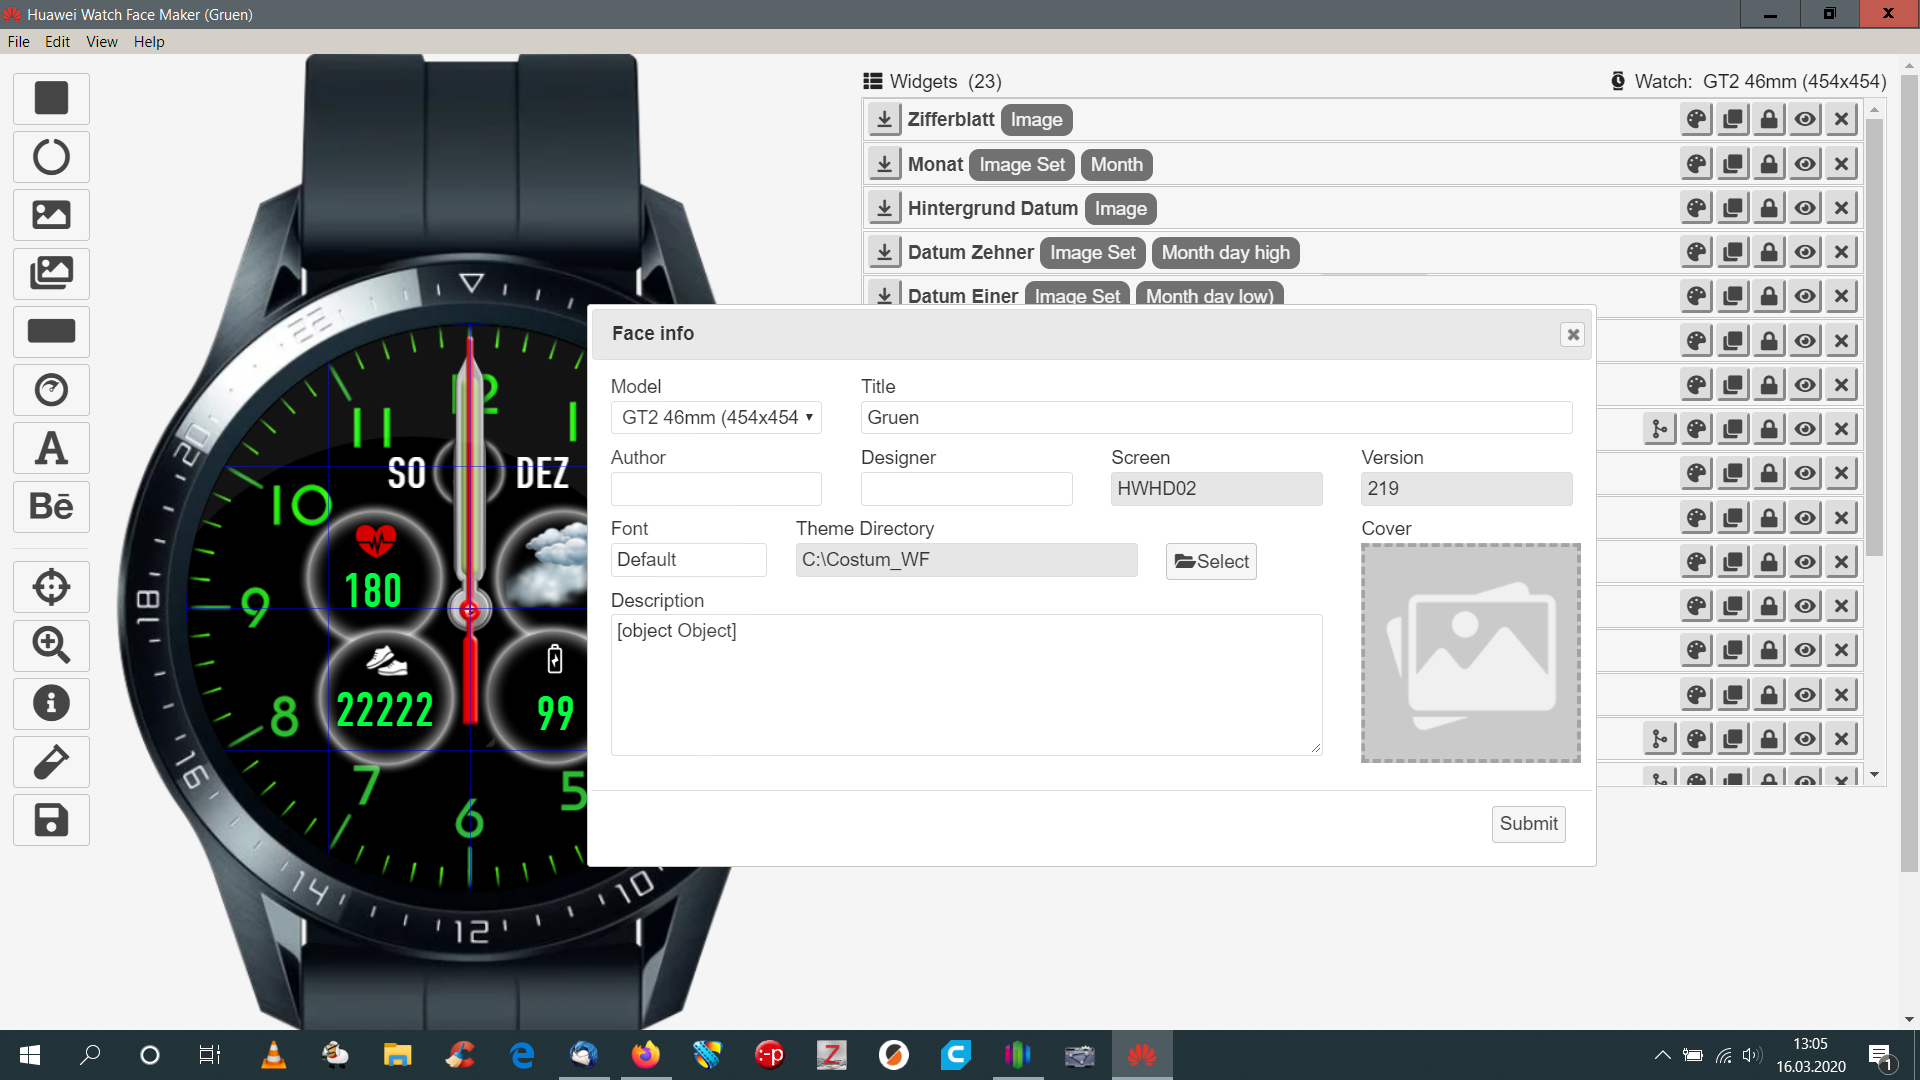
Task: Select the text widget tool (A)
Action: click(51, 448)
